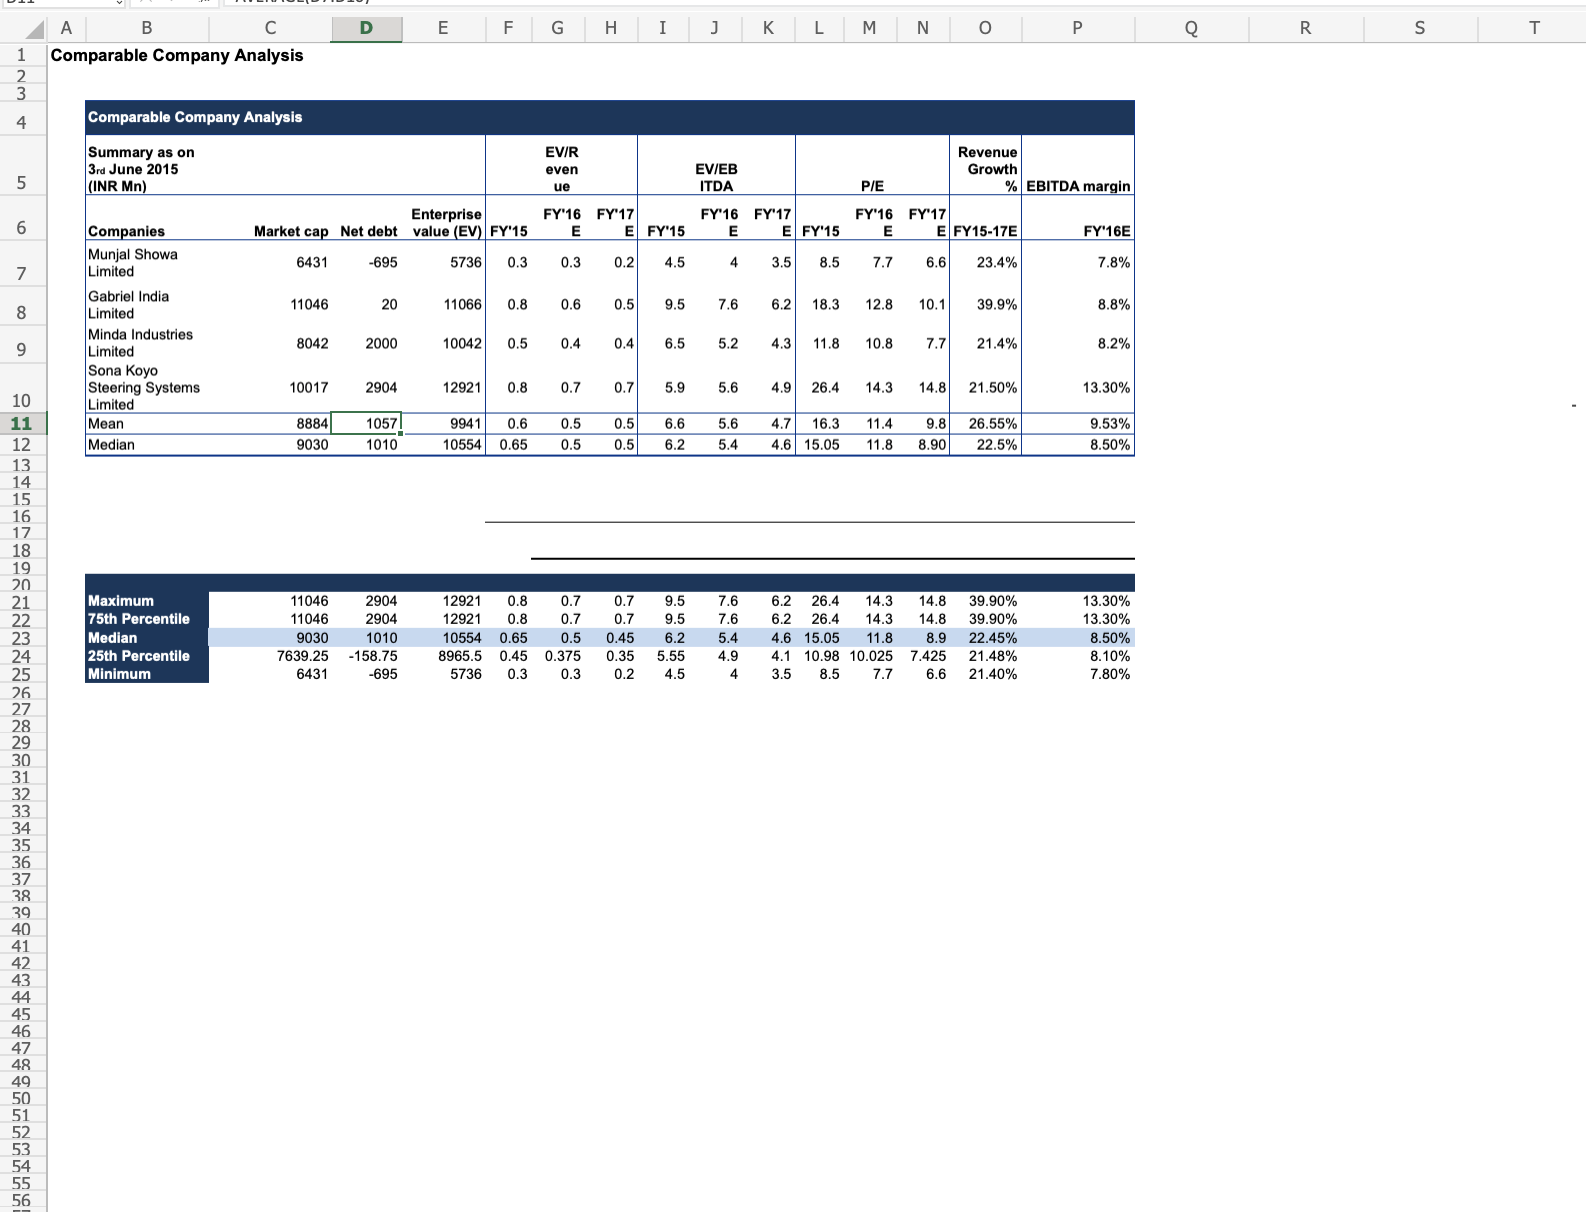Select the 'FY15-17E' header cell
The height and width of the screenshot is (1212, 1586).
coord(985,231)
